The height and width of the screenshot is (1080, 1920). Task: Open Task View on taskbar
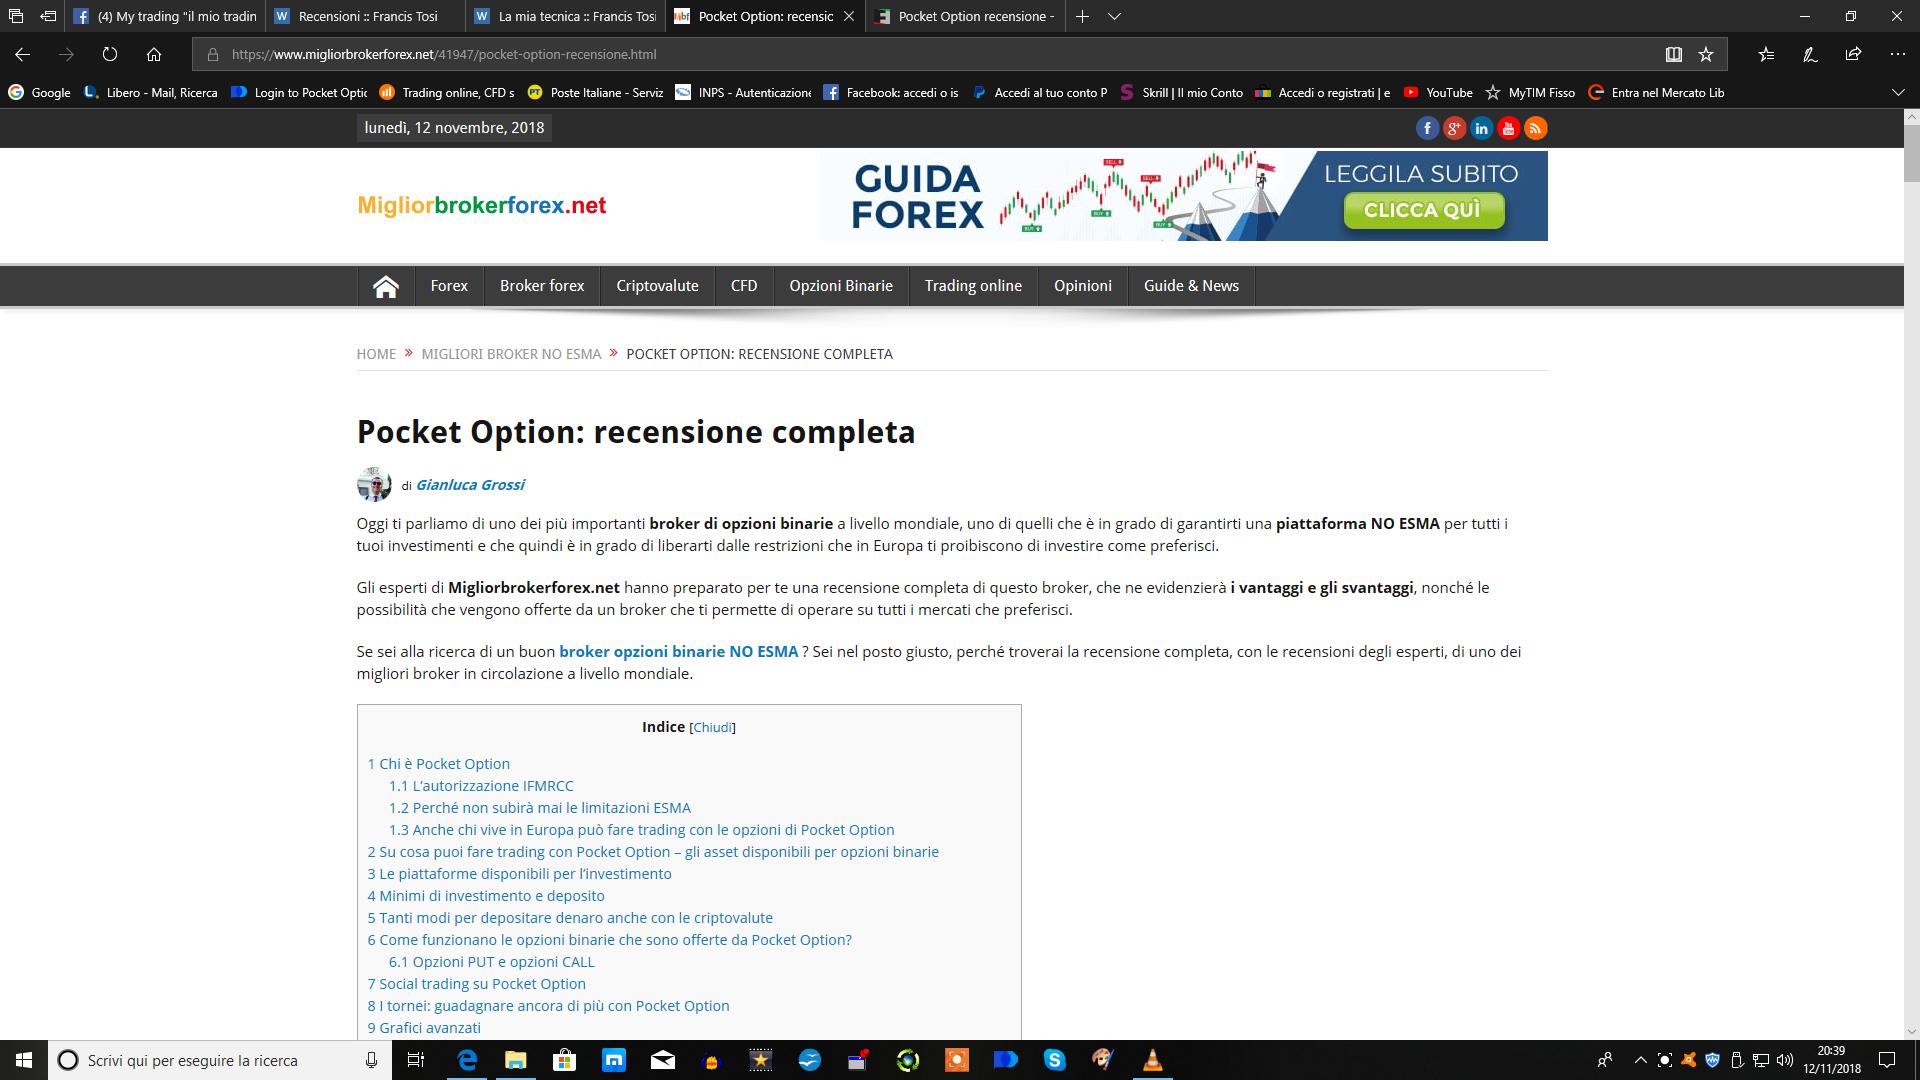[416, 1060]
